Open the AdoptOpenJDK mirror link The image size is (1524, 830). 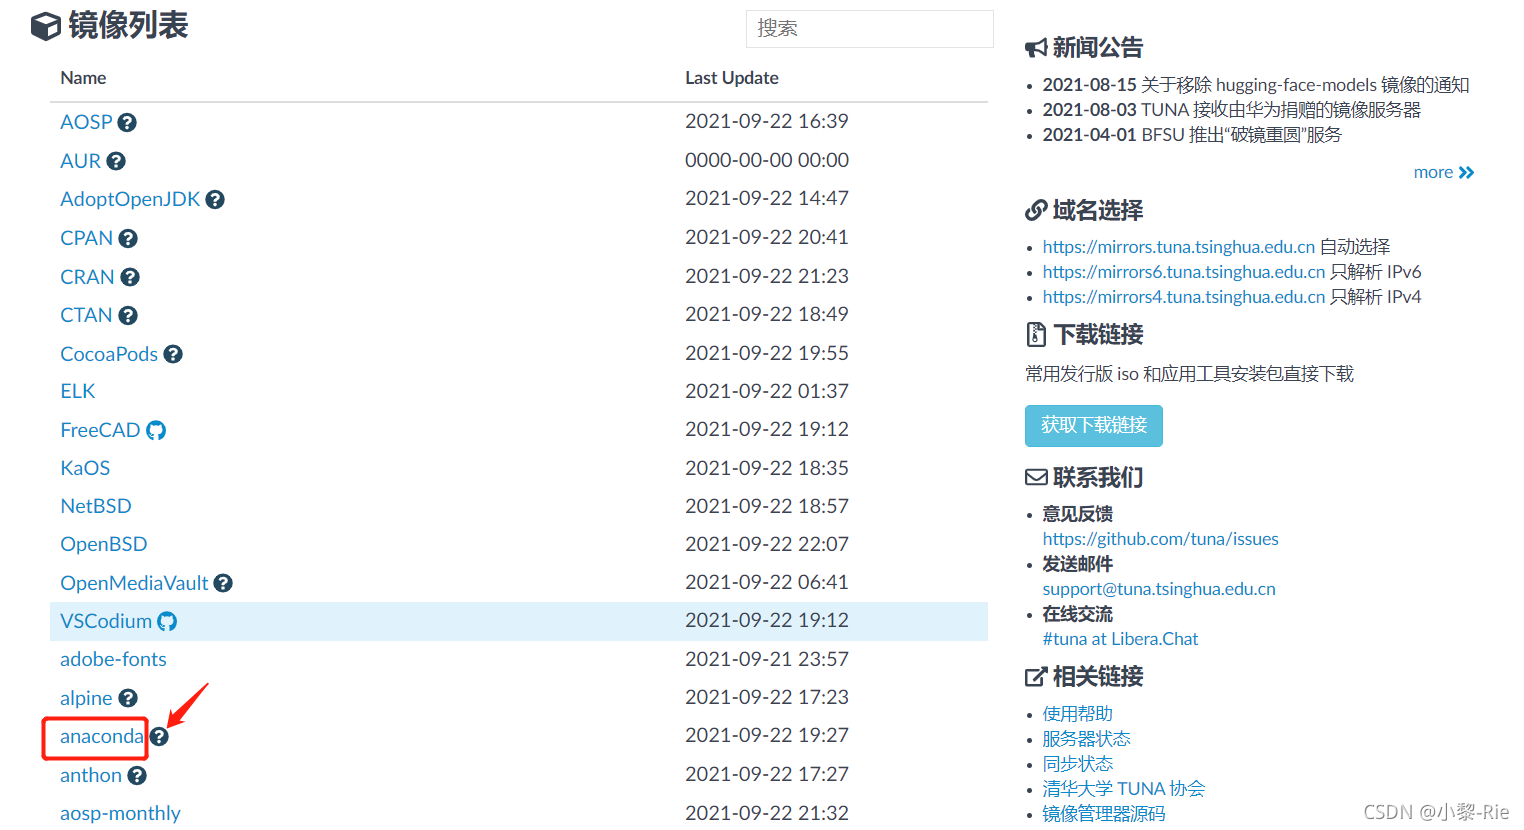pyautogui.click(x=130, y=199)
